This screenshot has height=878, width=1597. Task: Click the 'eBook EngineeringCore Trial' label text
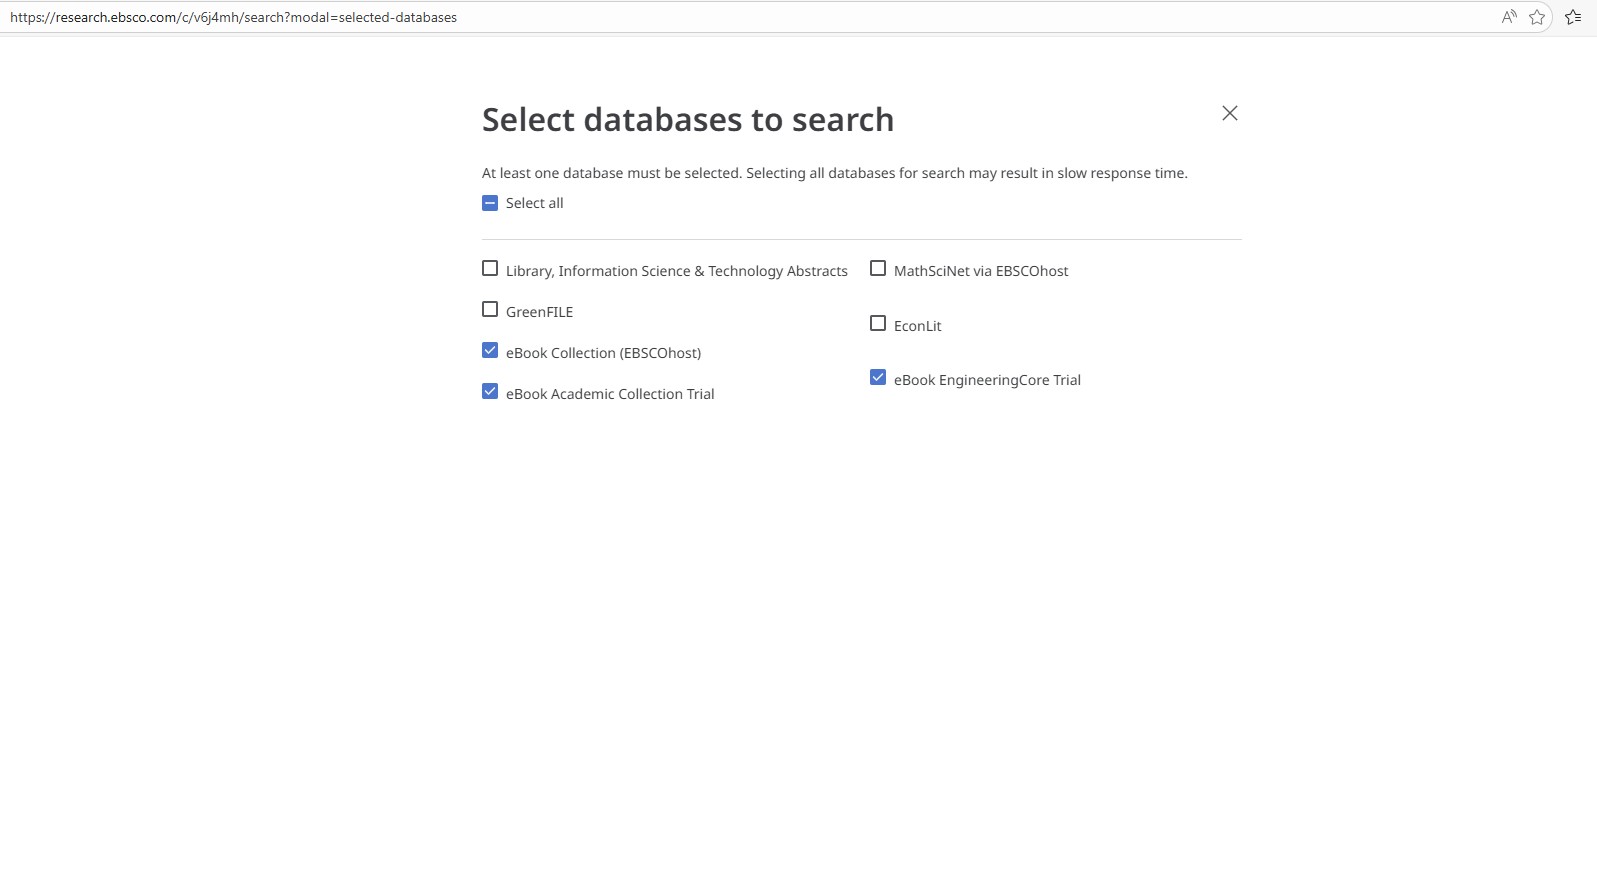click(987, 380)
